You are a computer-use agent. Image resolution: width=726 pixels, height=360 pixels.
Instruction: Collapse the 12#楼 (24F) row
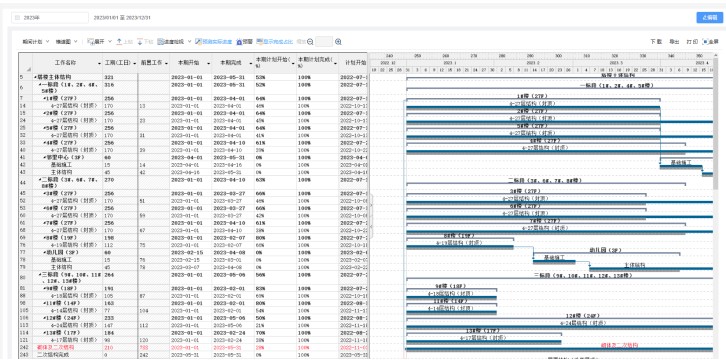pos(44,317)
